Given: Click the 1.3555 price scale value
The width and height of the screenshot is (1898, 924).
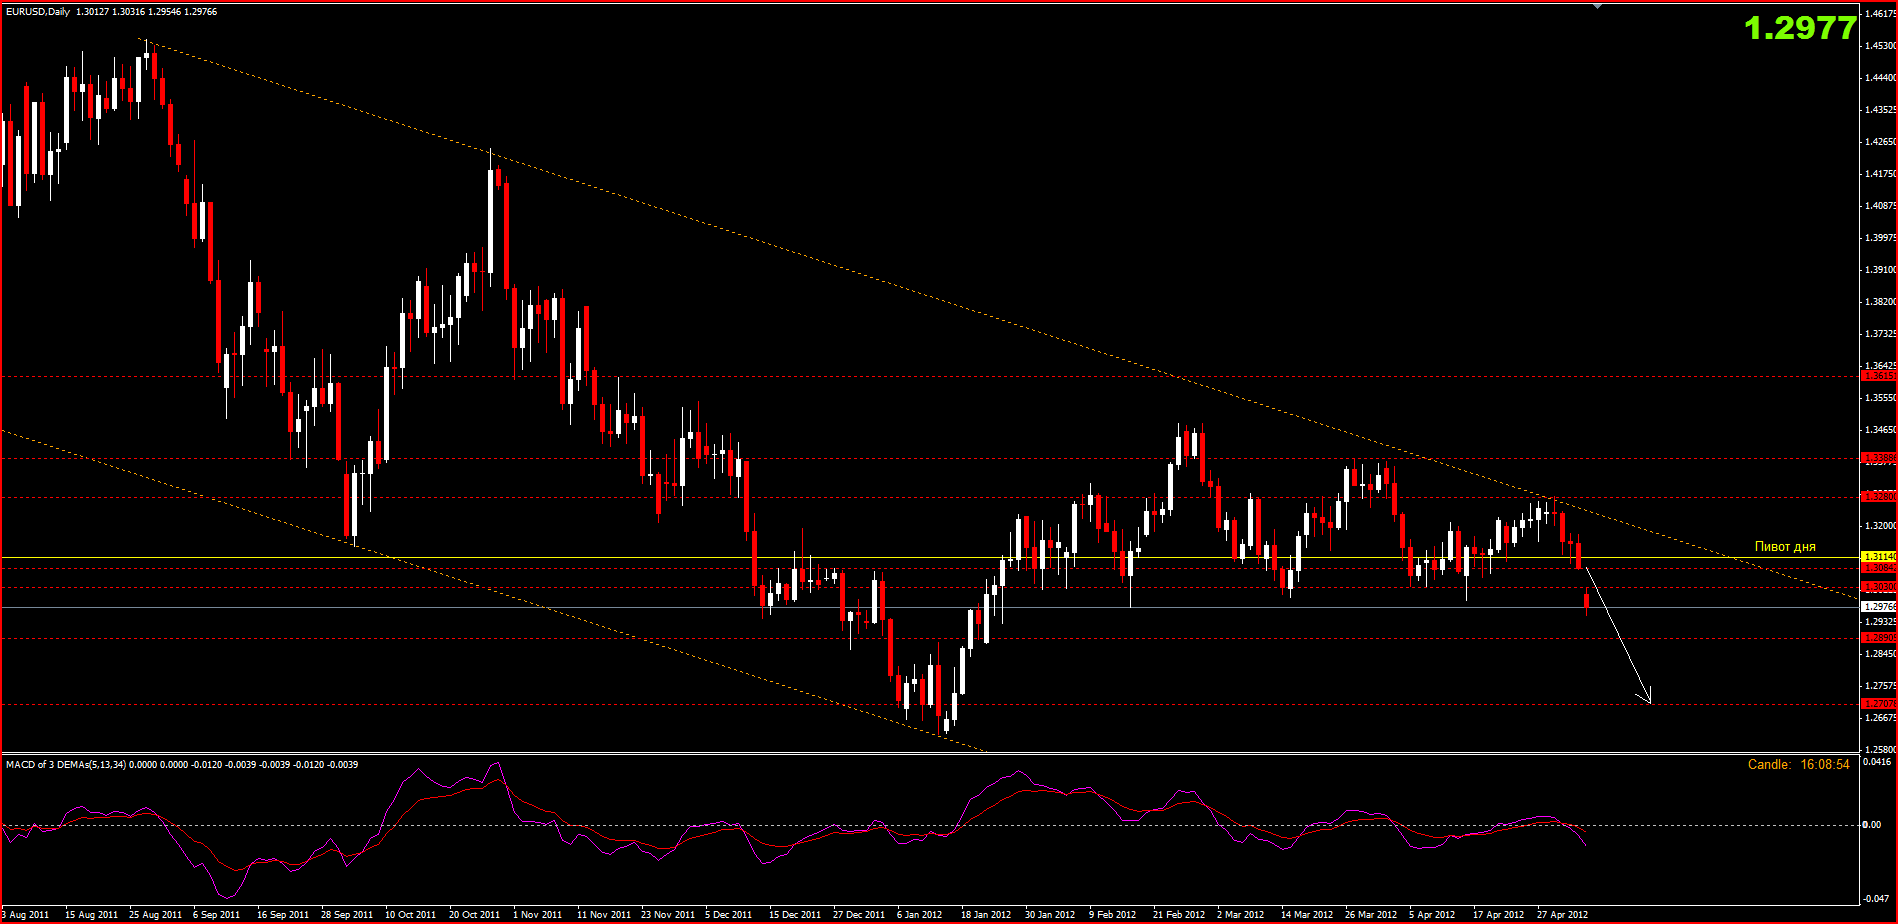Looking at the screenshot, I should coord(1881,398).
